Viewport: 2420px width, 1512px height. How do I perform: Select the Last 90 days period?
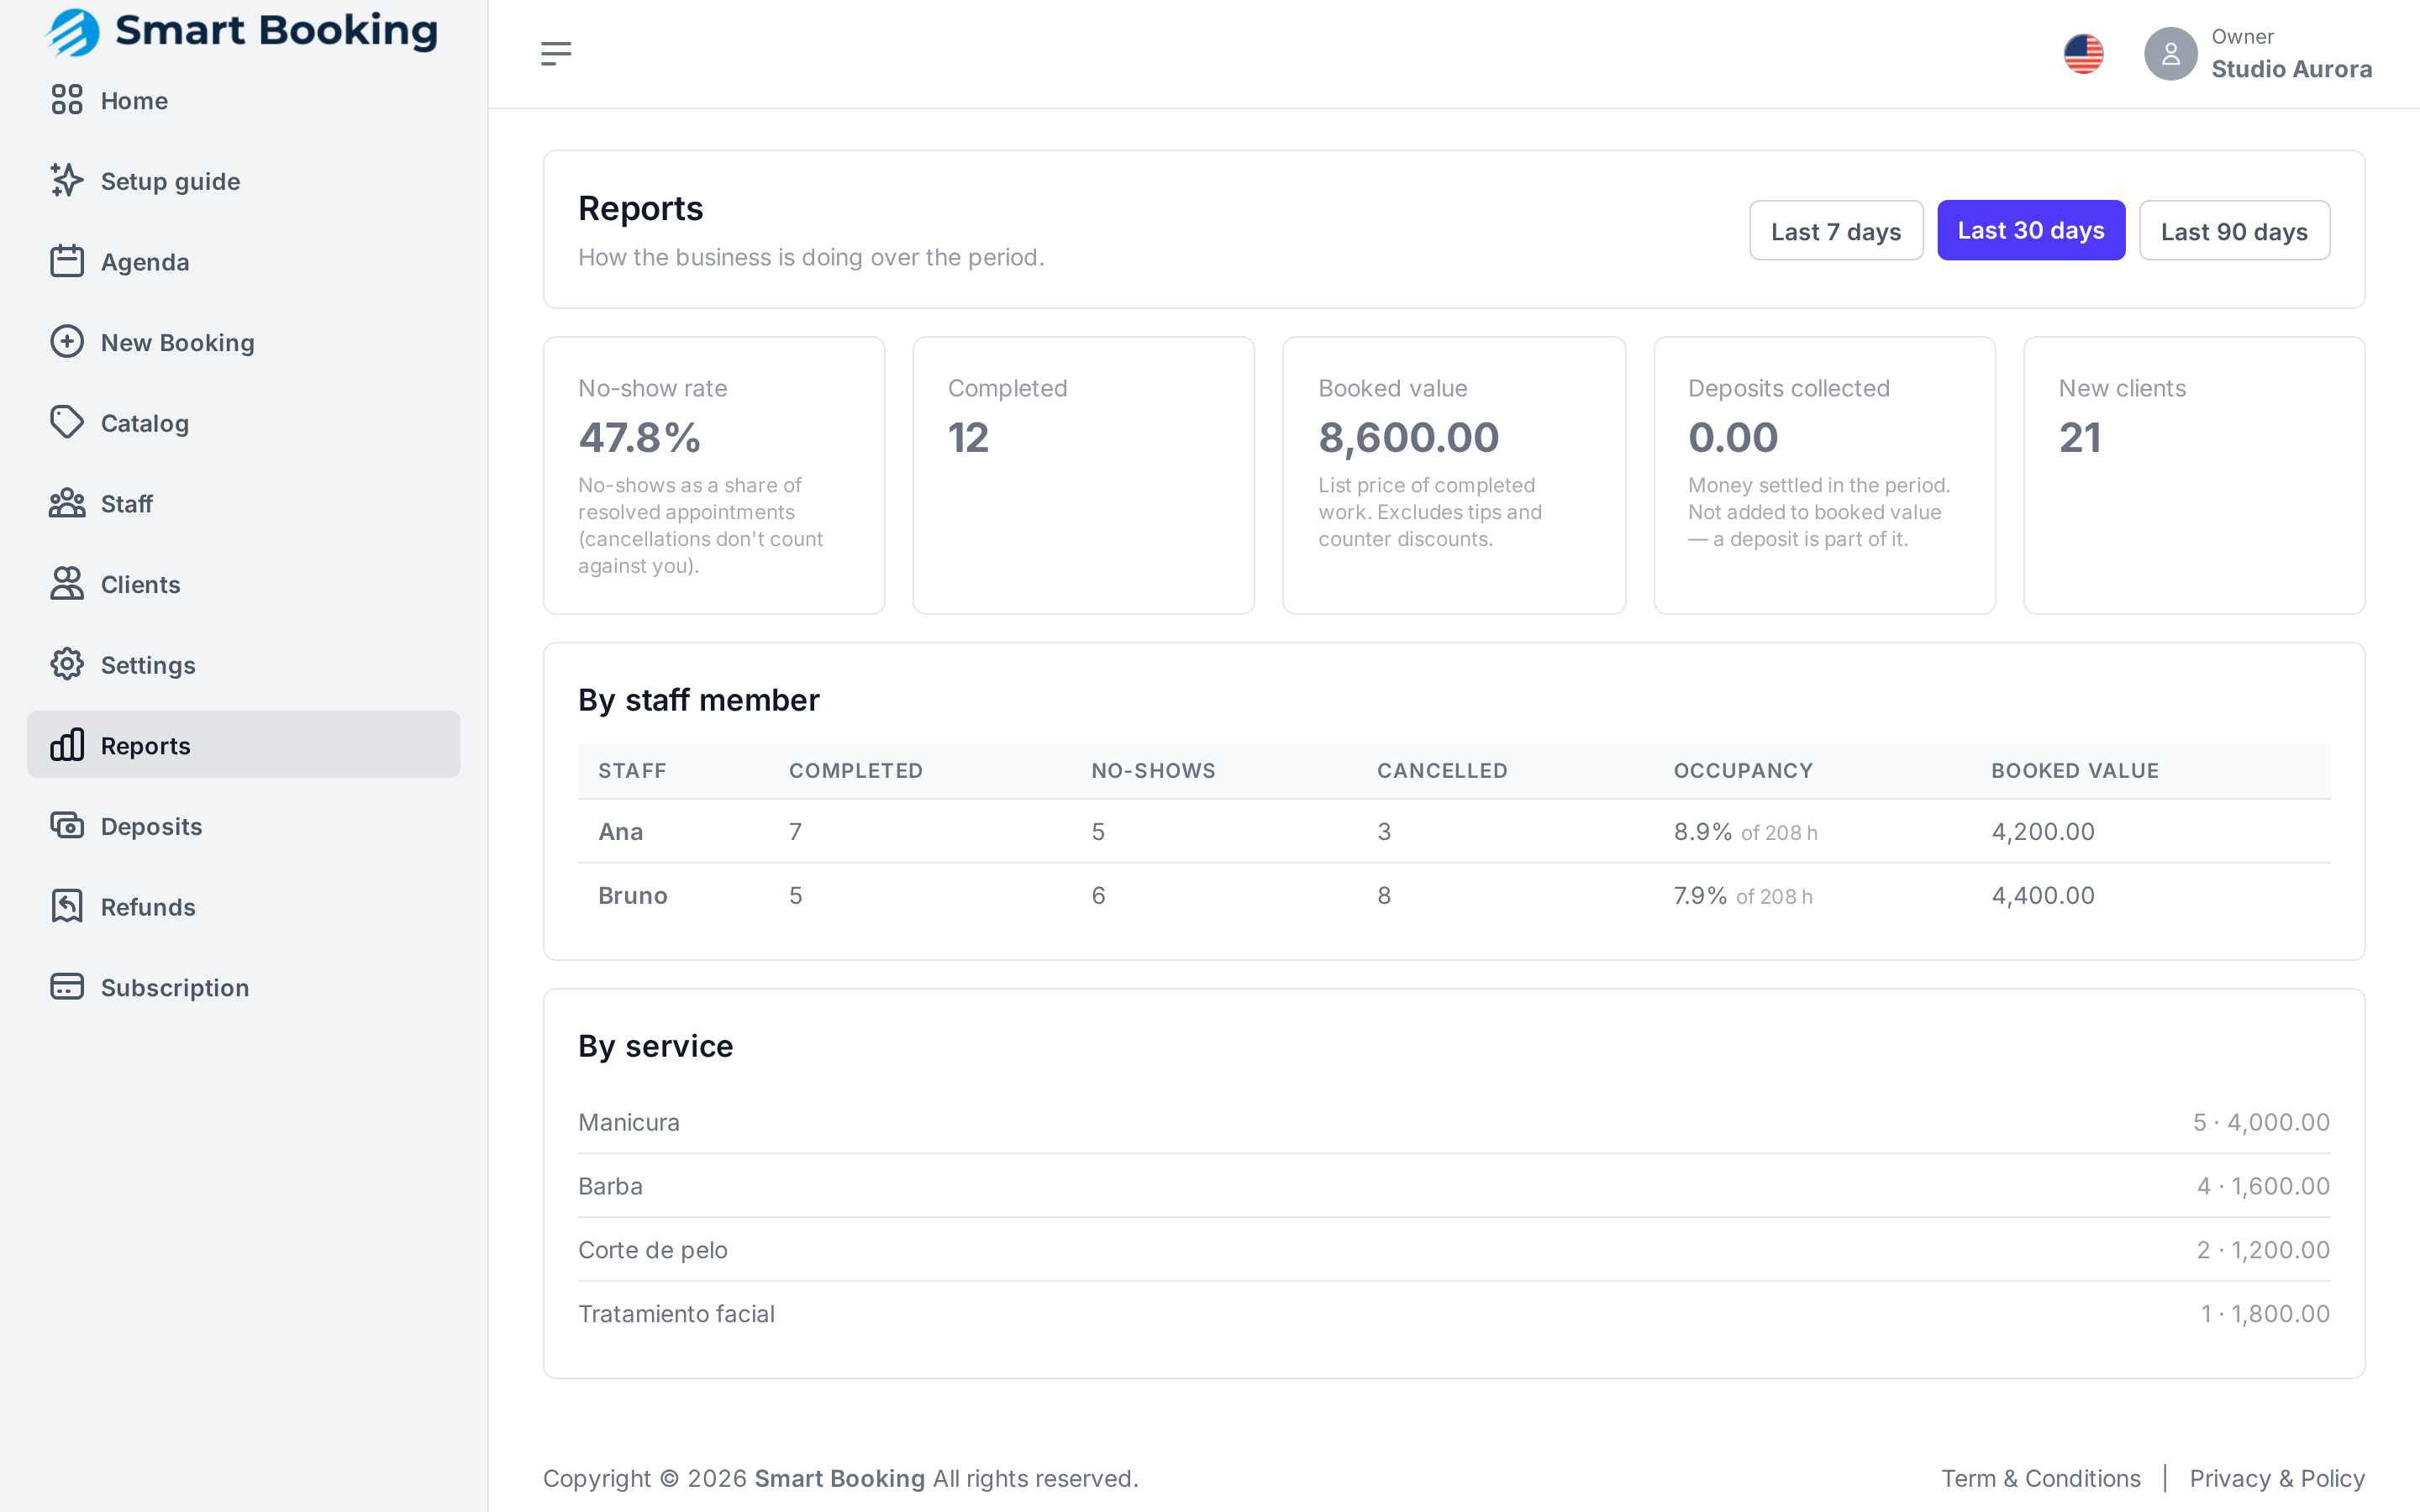tap(2234, 231)
